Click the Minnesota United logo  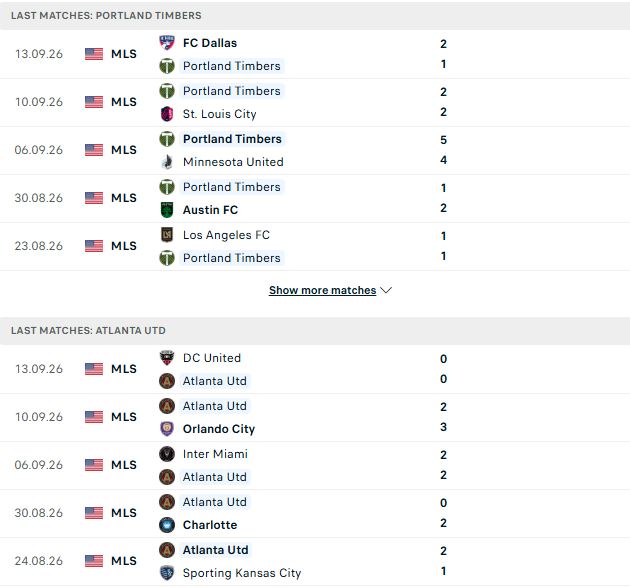pos(167,162)
